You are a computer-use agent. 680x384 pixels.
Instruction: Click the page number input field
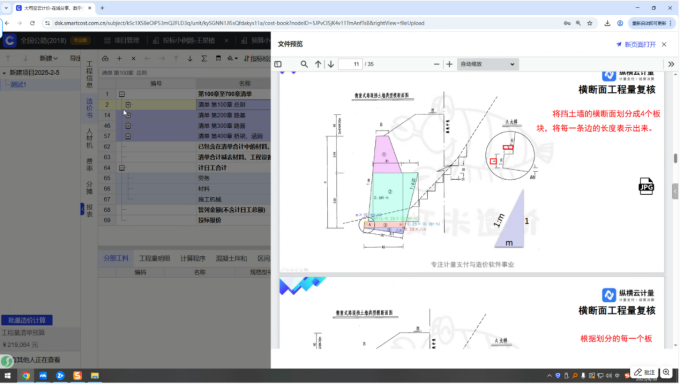click(350, 64)
